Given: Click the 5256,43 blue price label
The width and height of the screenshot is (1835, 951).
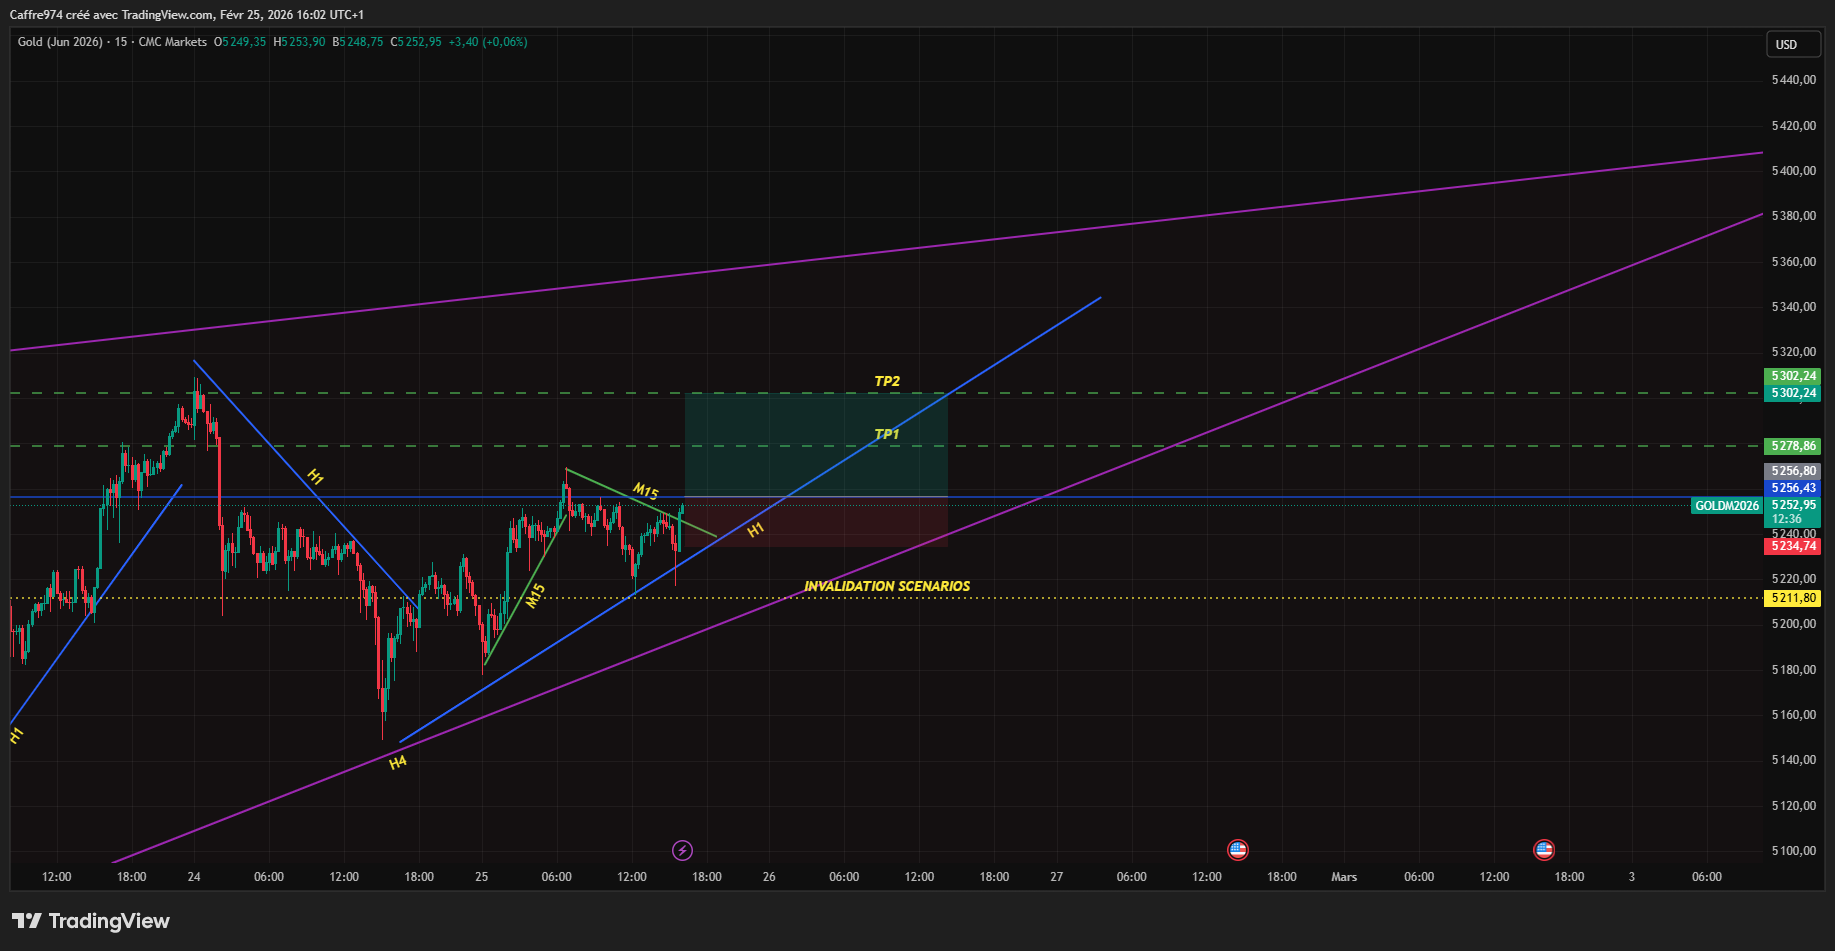Looking at the screenshot, I should click(x=1793, y=488).
